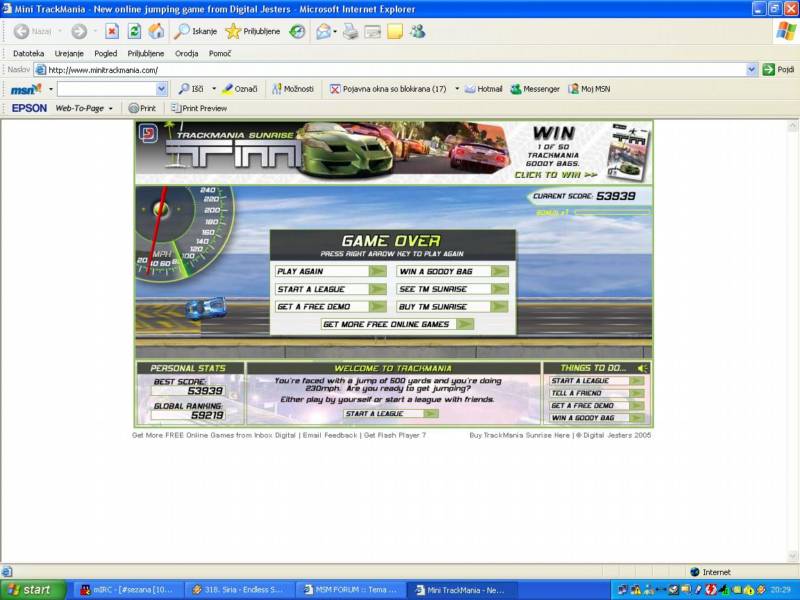The height and width of the screenshot is (600, 800).
Task: Click the Digital Jesters logo icon in banner
Action: coord(148,134)
